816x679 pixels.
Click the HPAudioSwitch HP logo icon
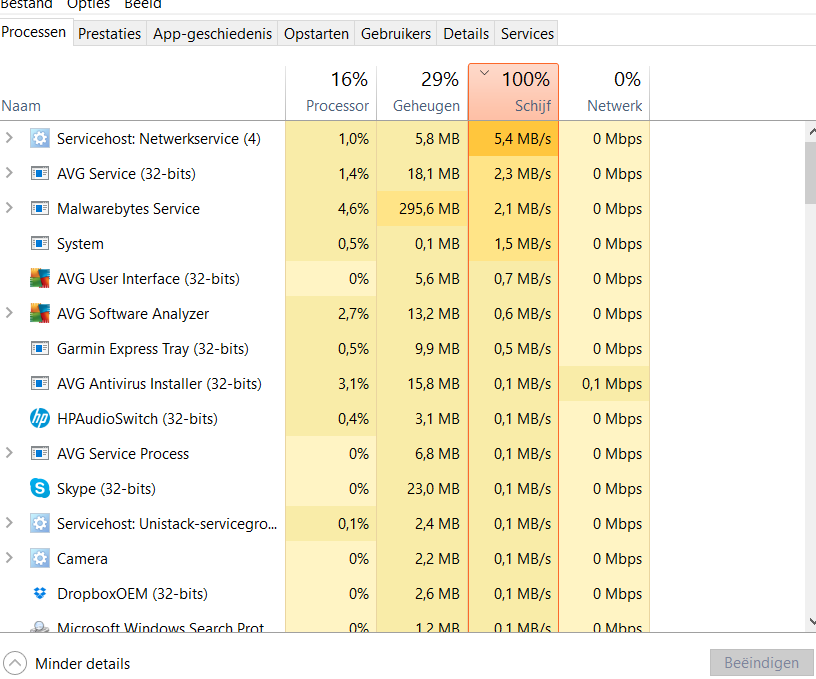tap(40, 419)
